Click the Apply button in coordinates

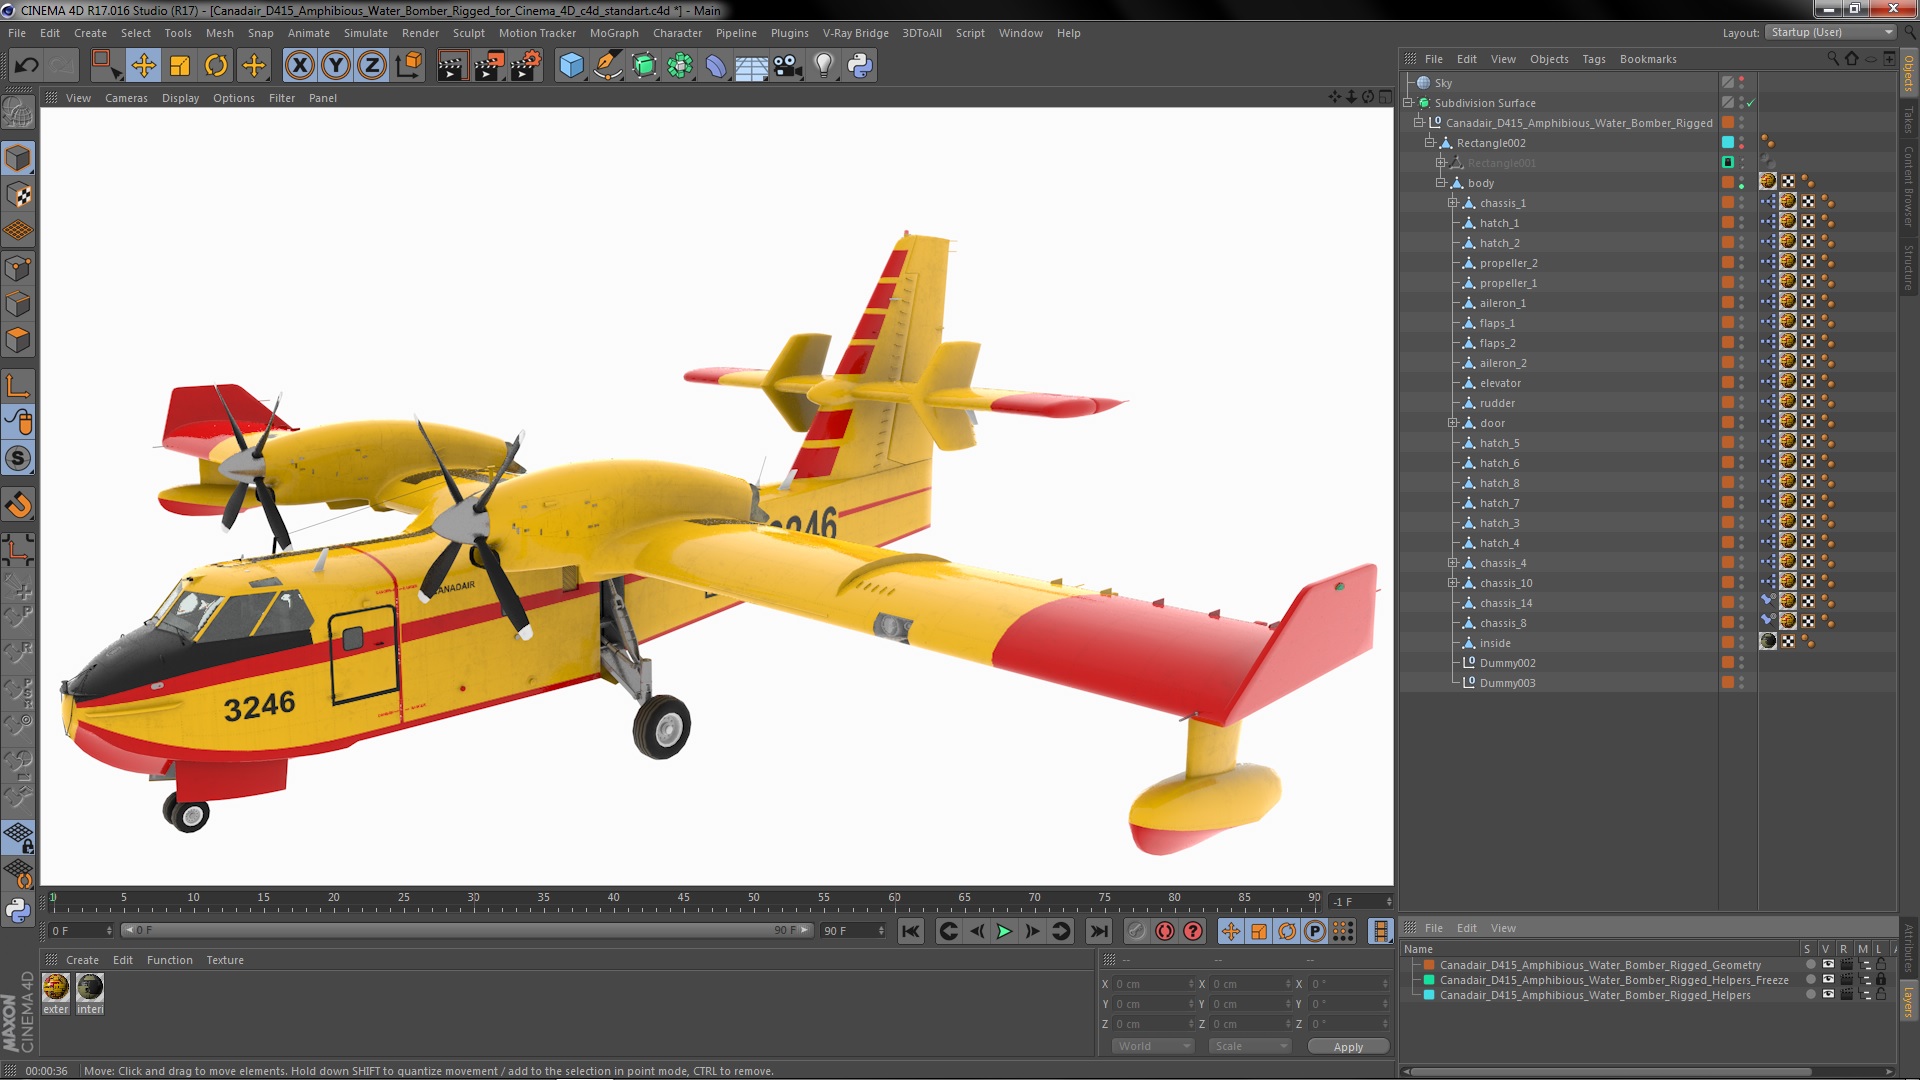click(x=1348, y=1046)
